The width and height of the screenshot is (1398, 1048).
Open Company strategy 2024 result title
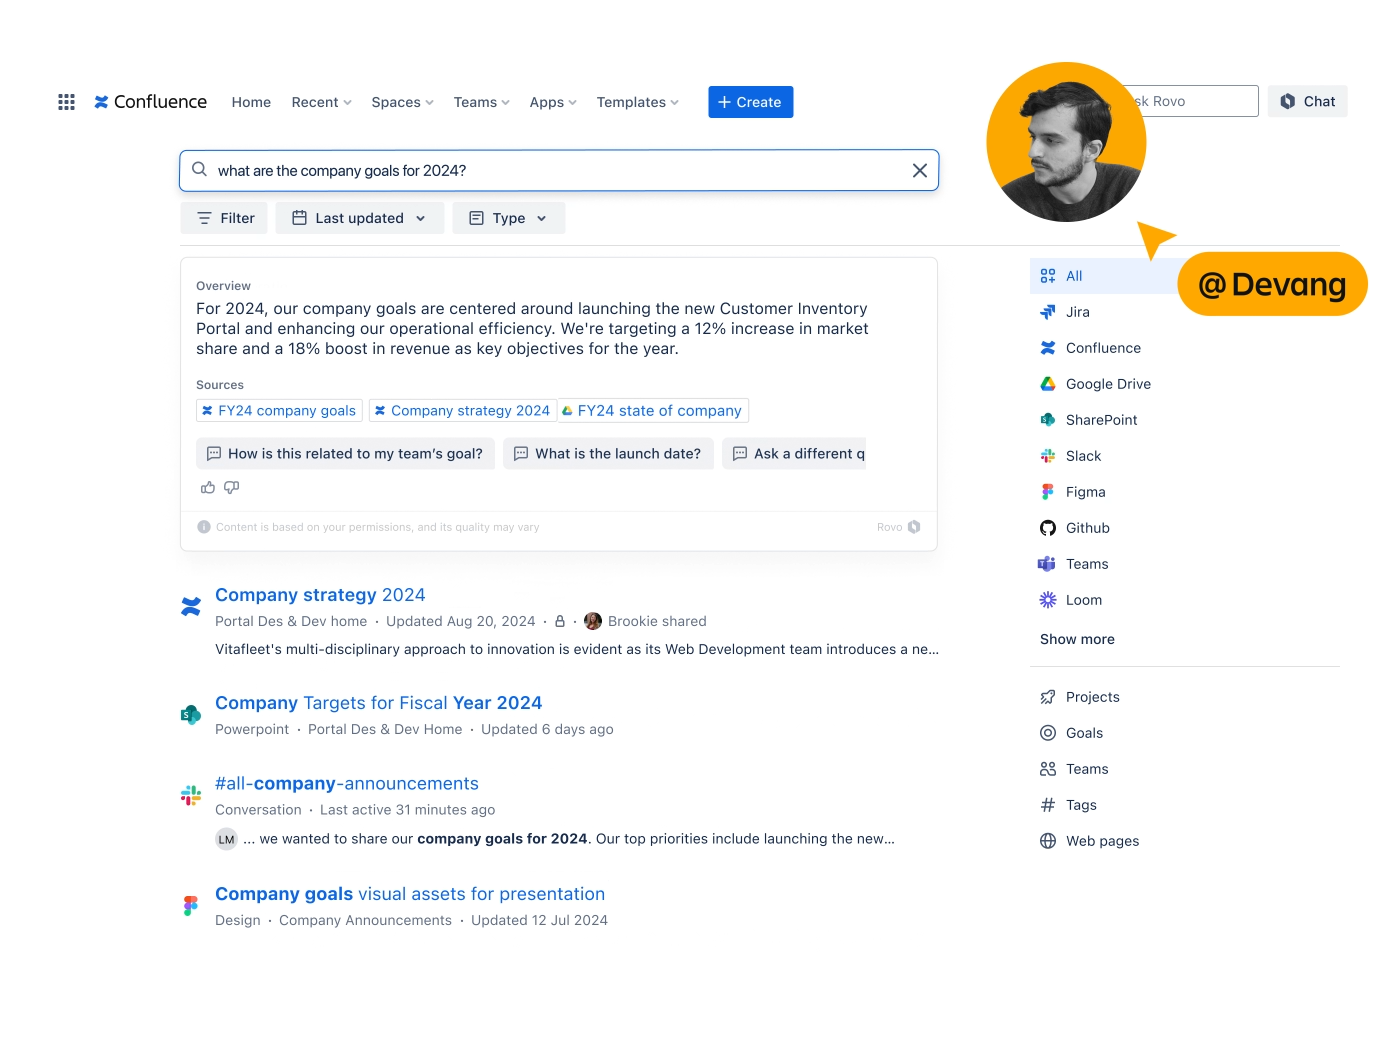click(320, 595)
